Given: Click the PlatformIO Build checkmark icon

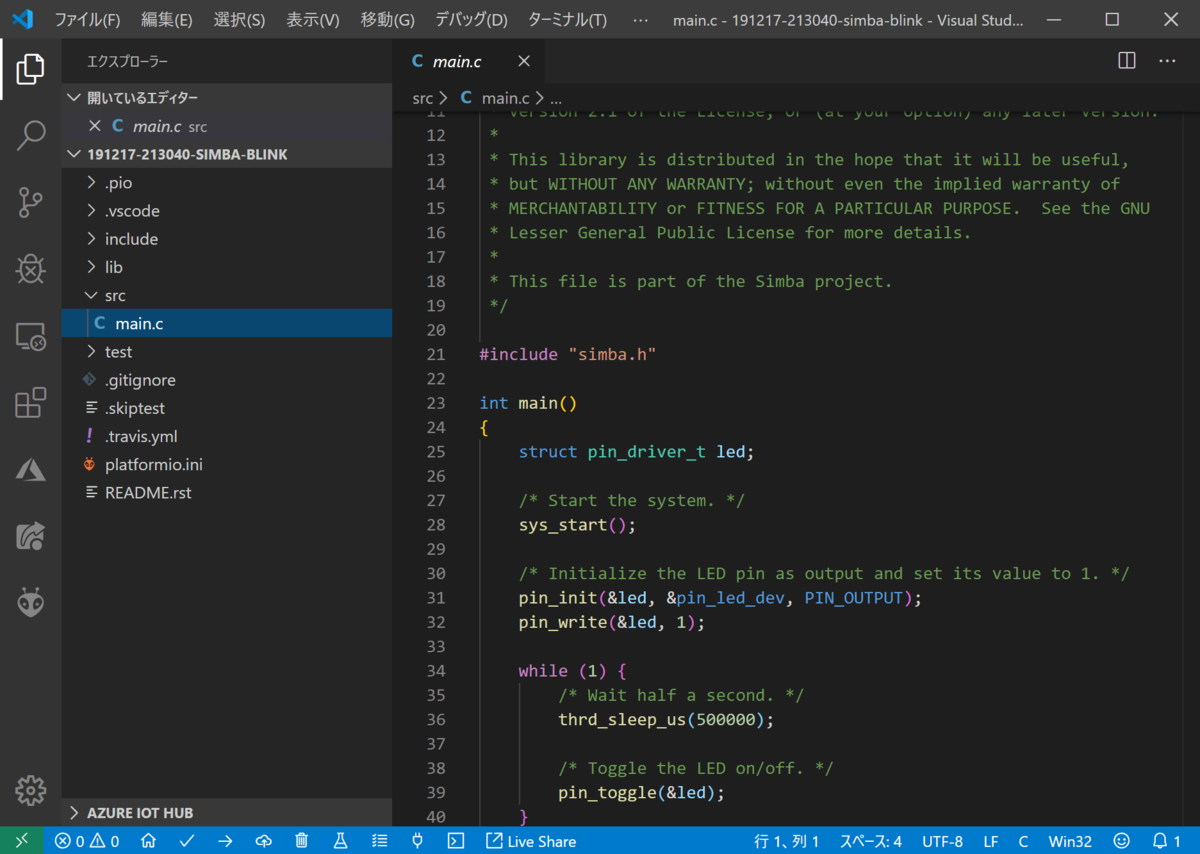Looking at the screenshot, I should pyautogui.click(x=187, y=841).
